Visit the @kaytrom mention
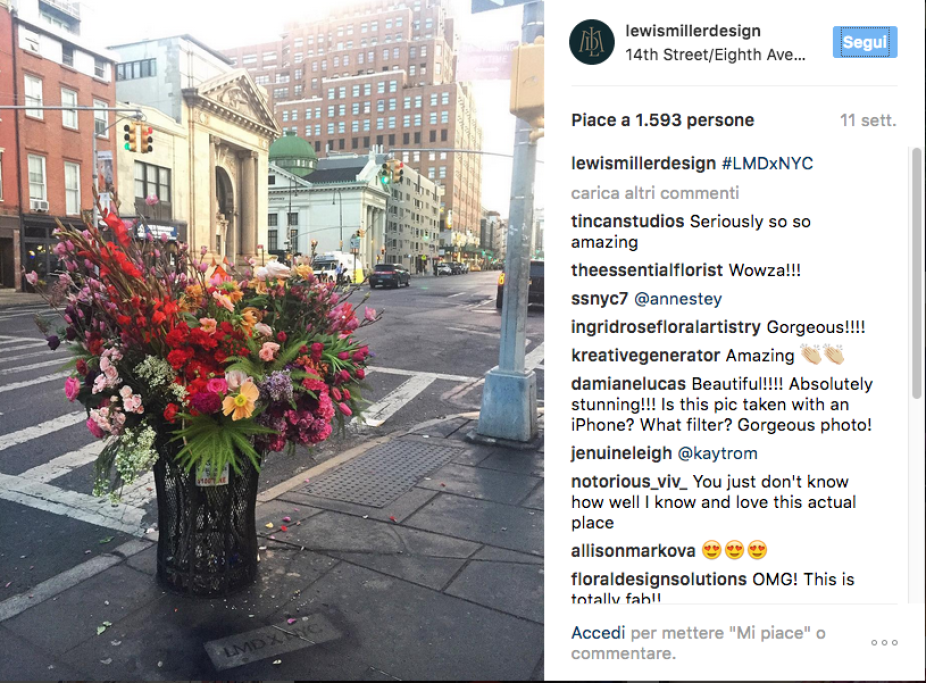 click(x=718, y=453)
